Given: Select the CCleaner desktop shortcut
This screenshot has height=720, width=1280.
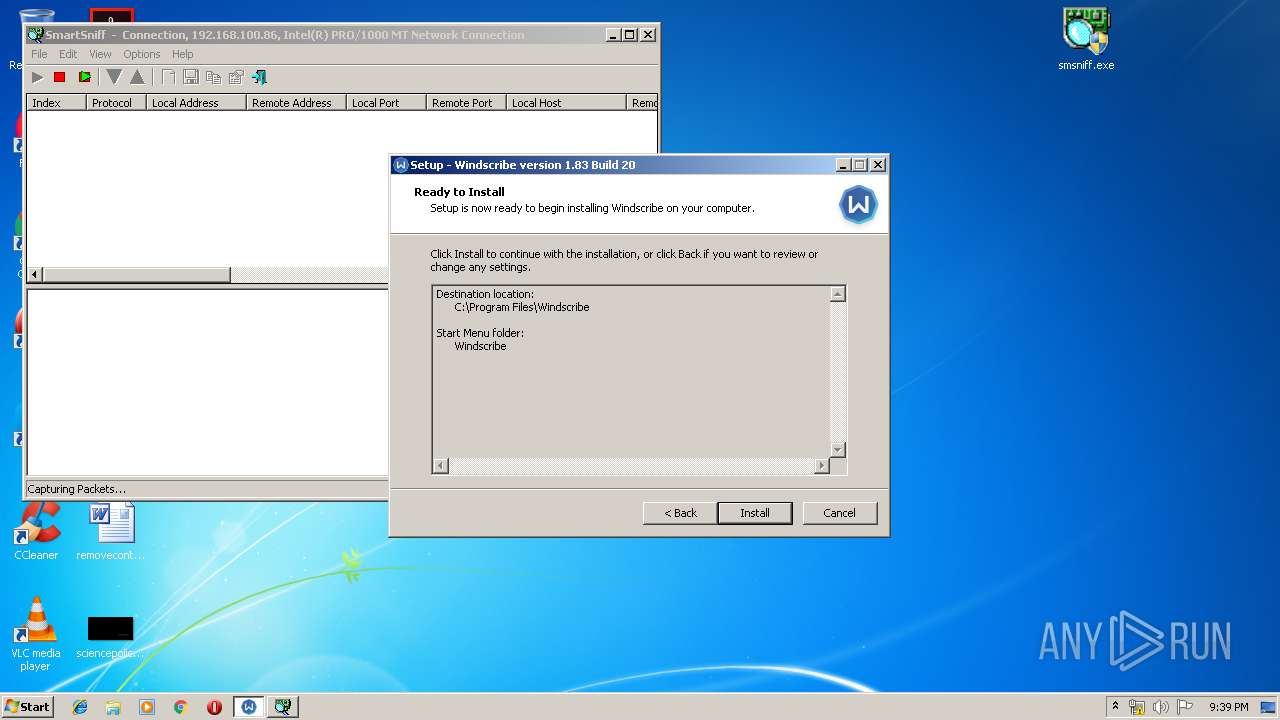Looking at the screenshot, I should pyautogui.click(x=36, y=530).
